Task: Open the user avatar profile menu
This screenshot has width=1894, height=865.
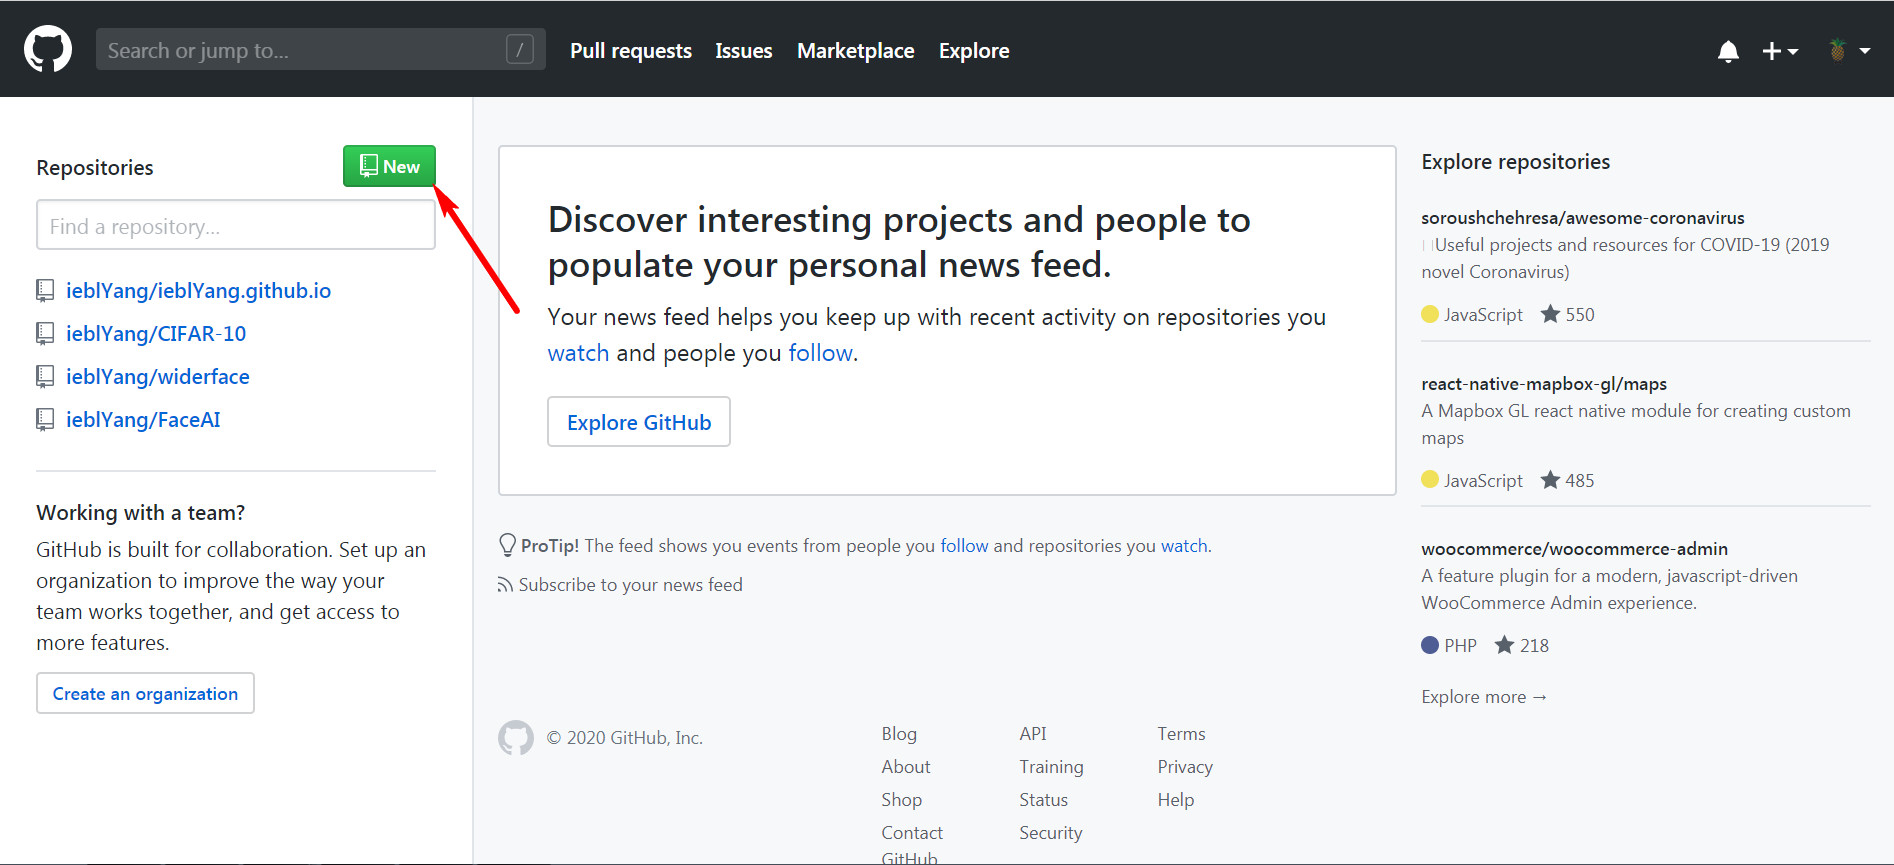Action: (1848, 50)
